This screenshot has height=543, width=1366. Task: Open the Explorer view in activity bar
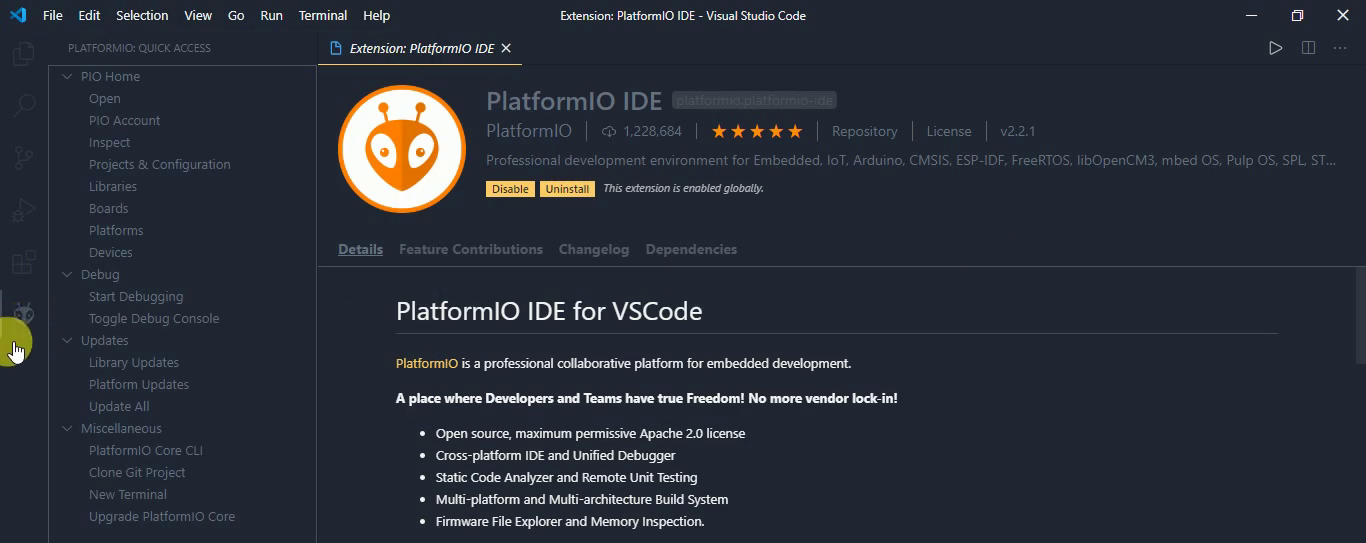coord(23,54)
